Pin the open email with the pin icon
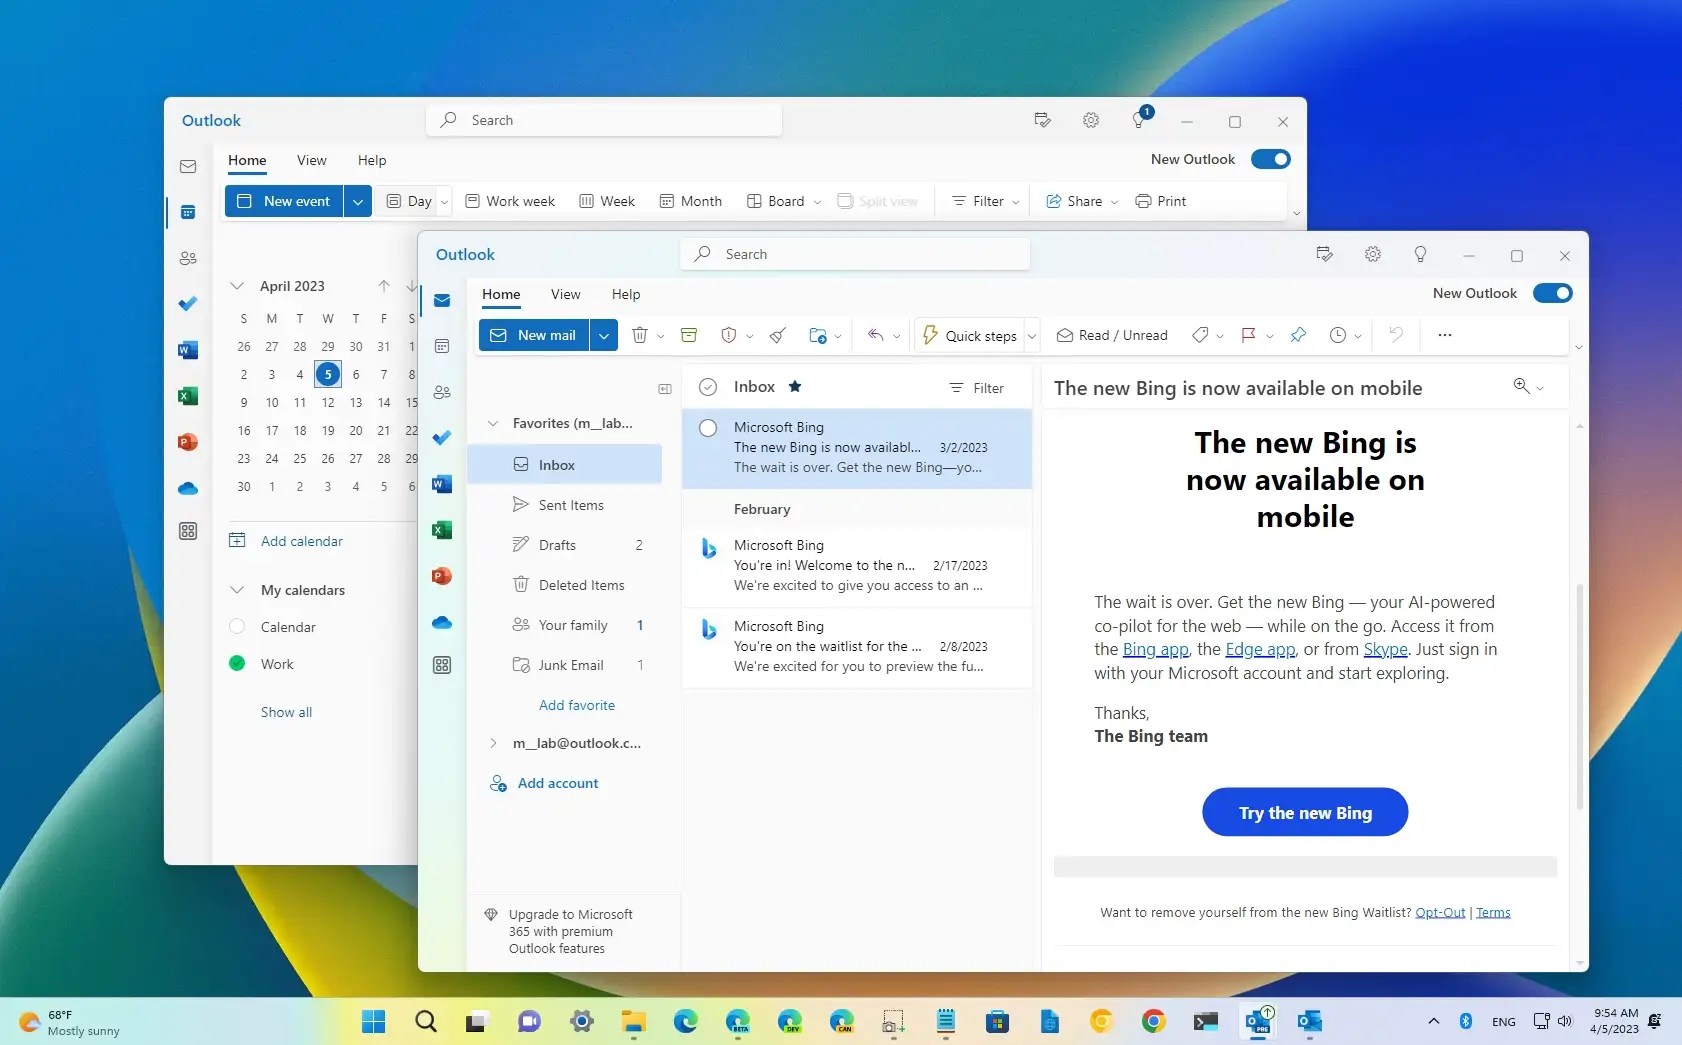The image size is (1682, 1045). coord(1297,335)
